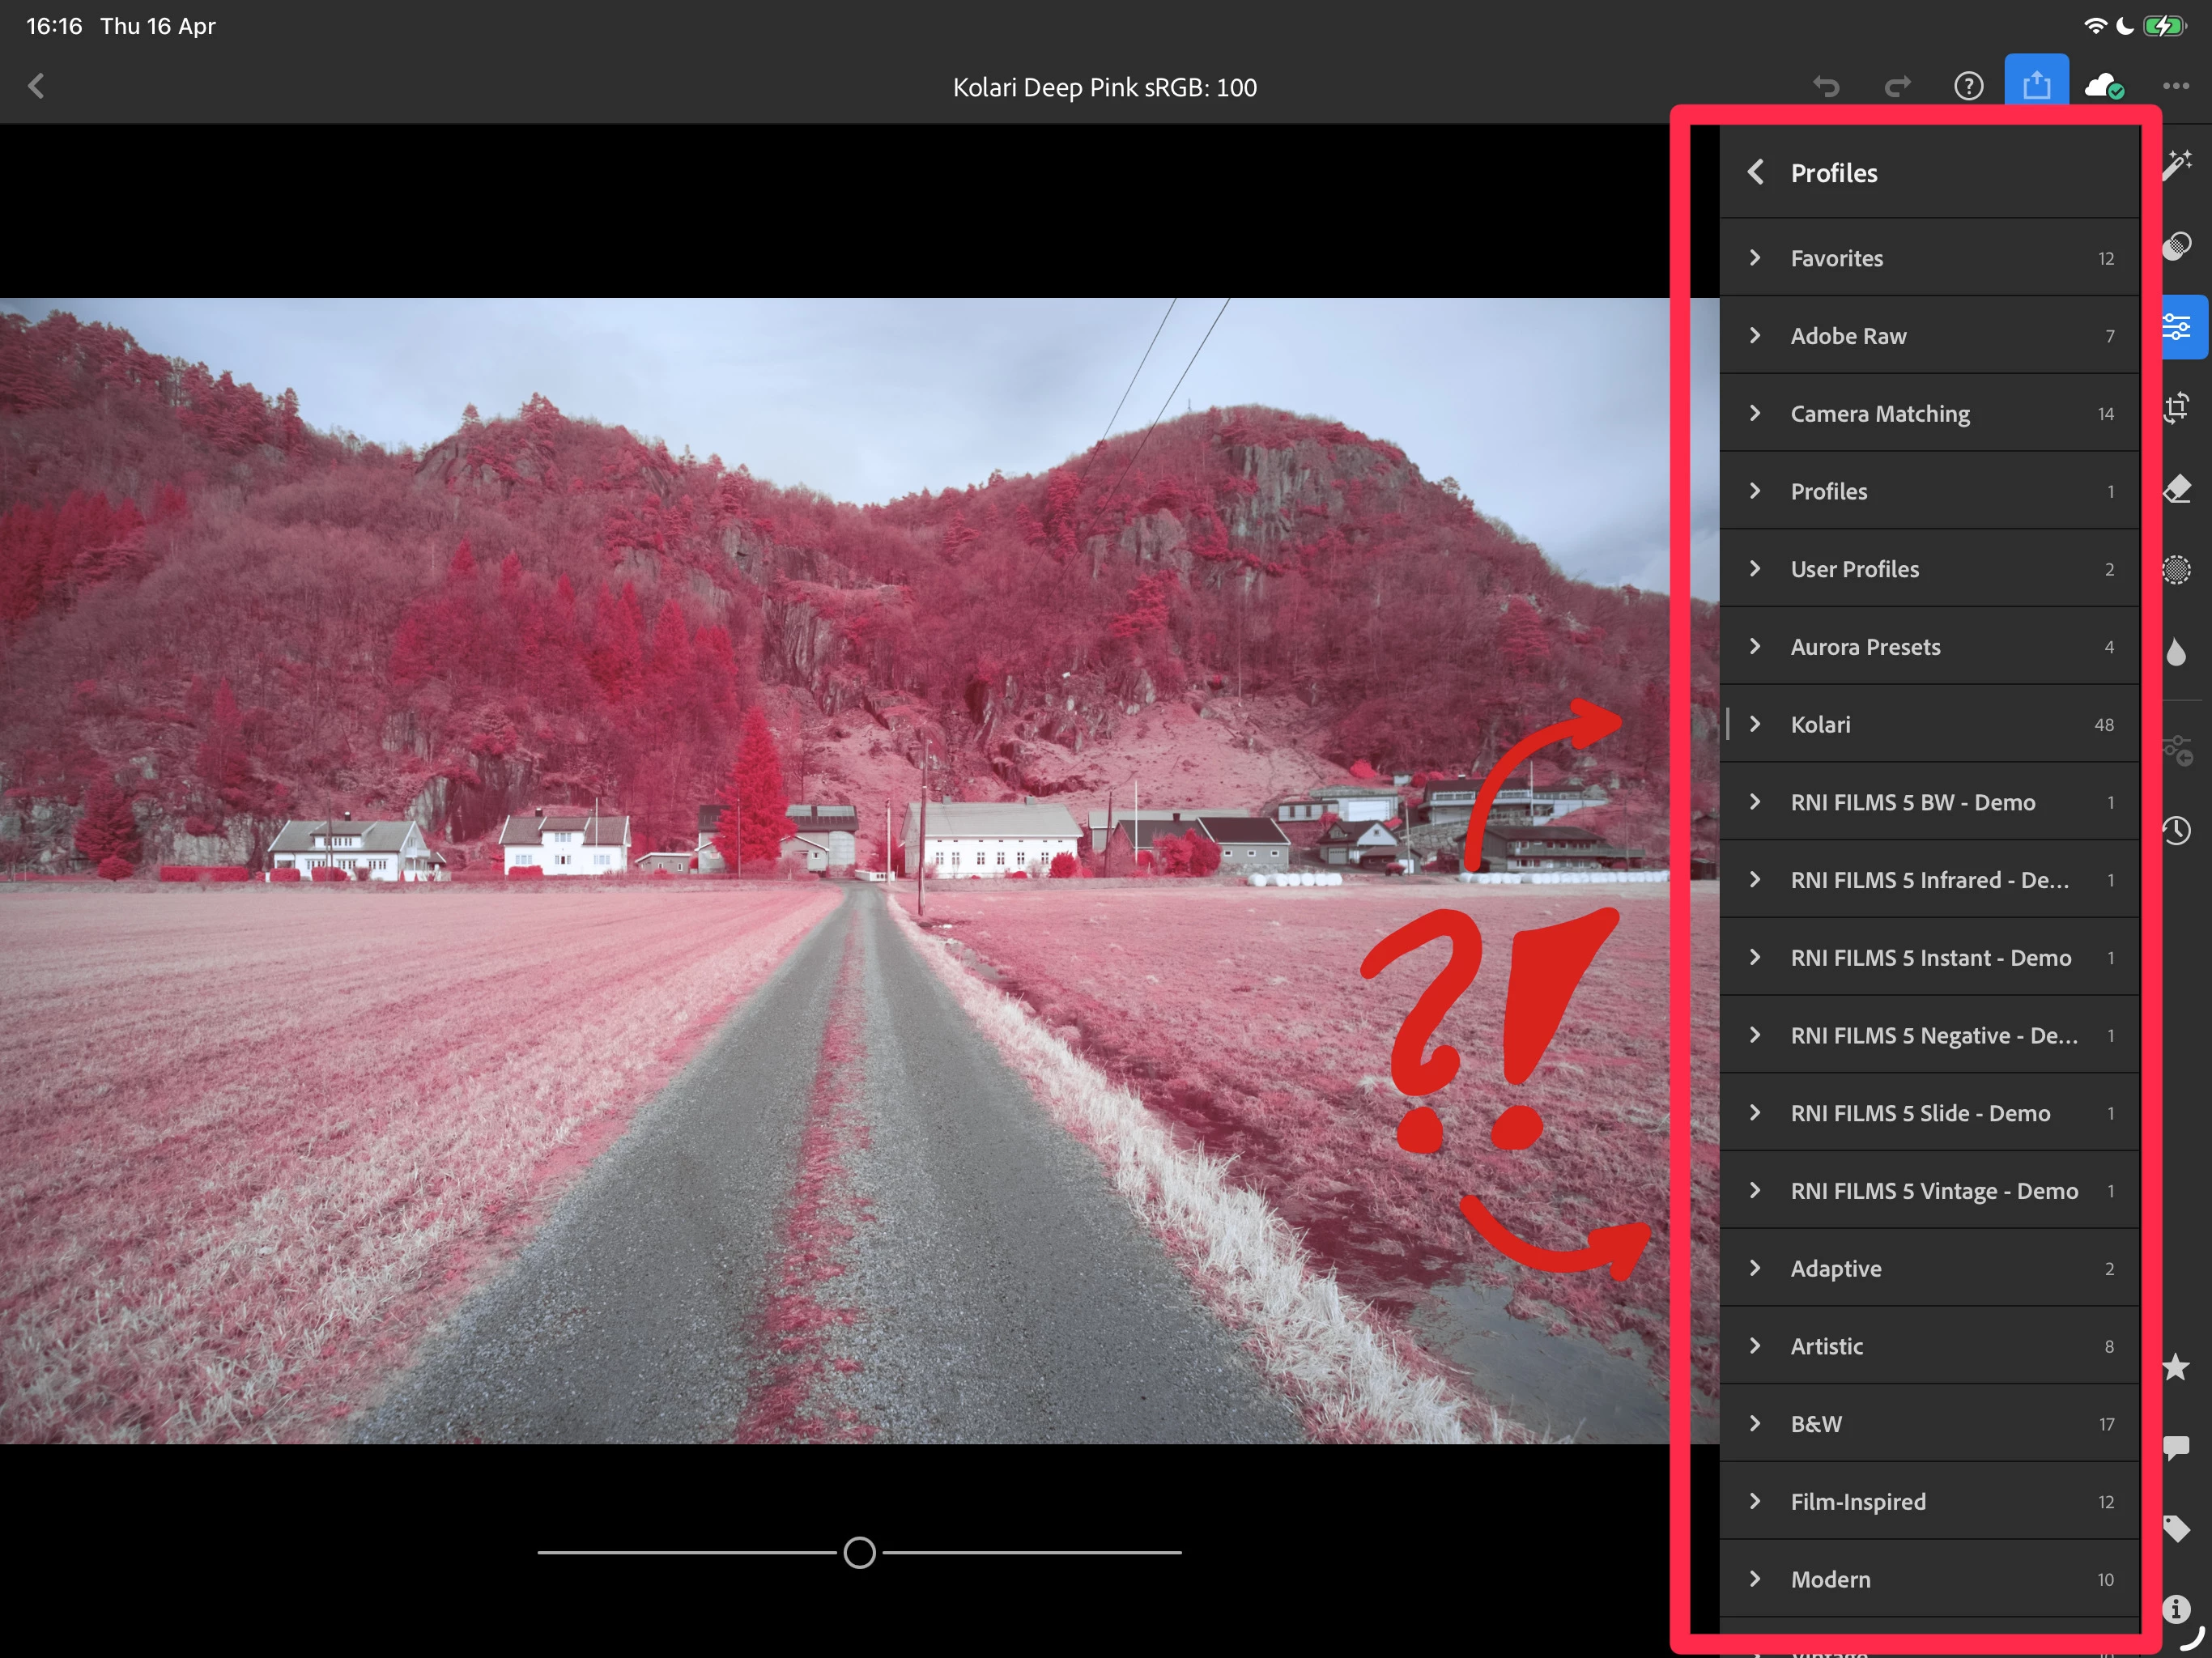Screen dimensions: 2212x1658
Task: Open the star rating icon
Action: pyautogui.click(x=2177, y=1367)
